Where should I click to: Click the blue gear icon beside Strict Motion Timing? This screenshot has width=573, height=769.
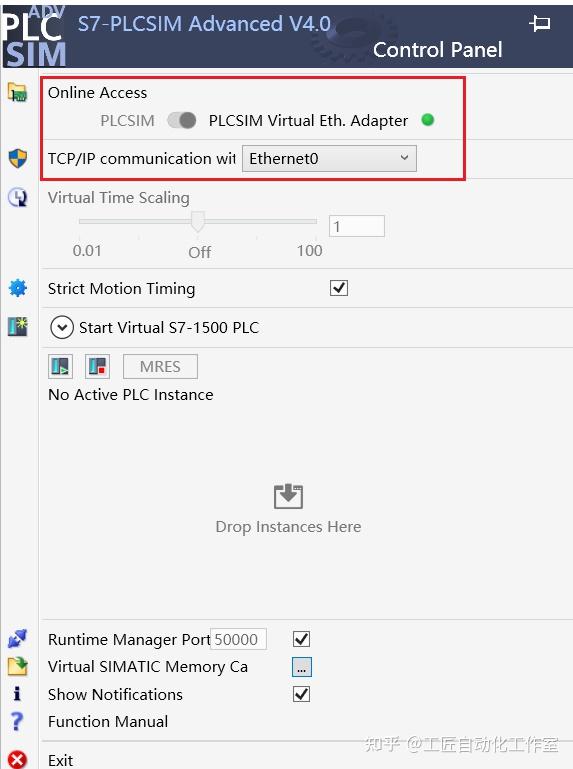pyautogui.click(x=18, y=288)
